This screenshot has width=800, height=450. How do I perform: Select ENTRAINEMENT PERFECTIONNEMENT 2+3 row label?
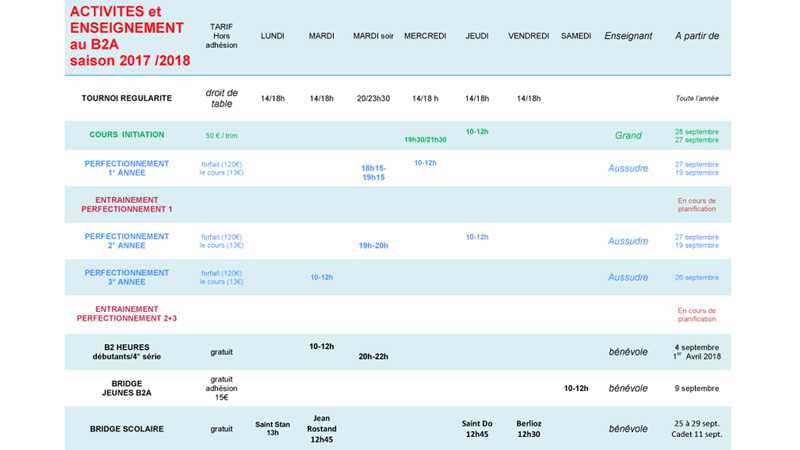point(127,313)
